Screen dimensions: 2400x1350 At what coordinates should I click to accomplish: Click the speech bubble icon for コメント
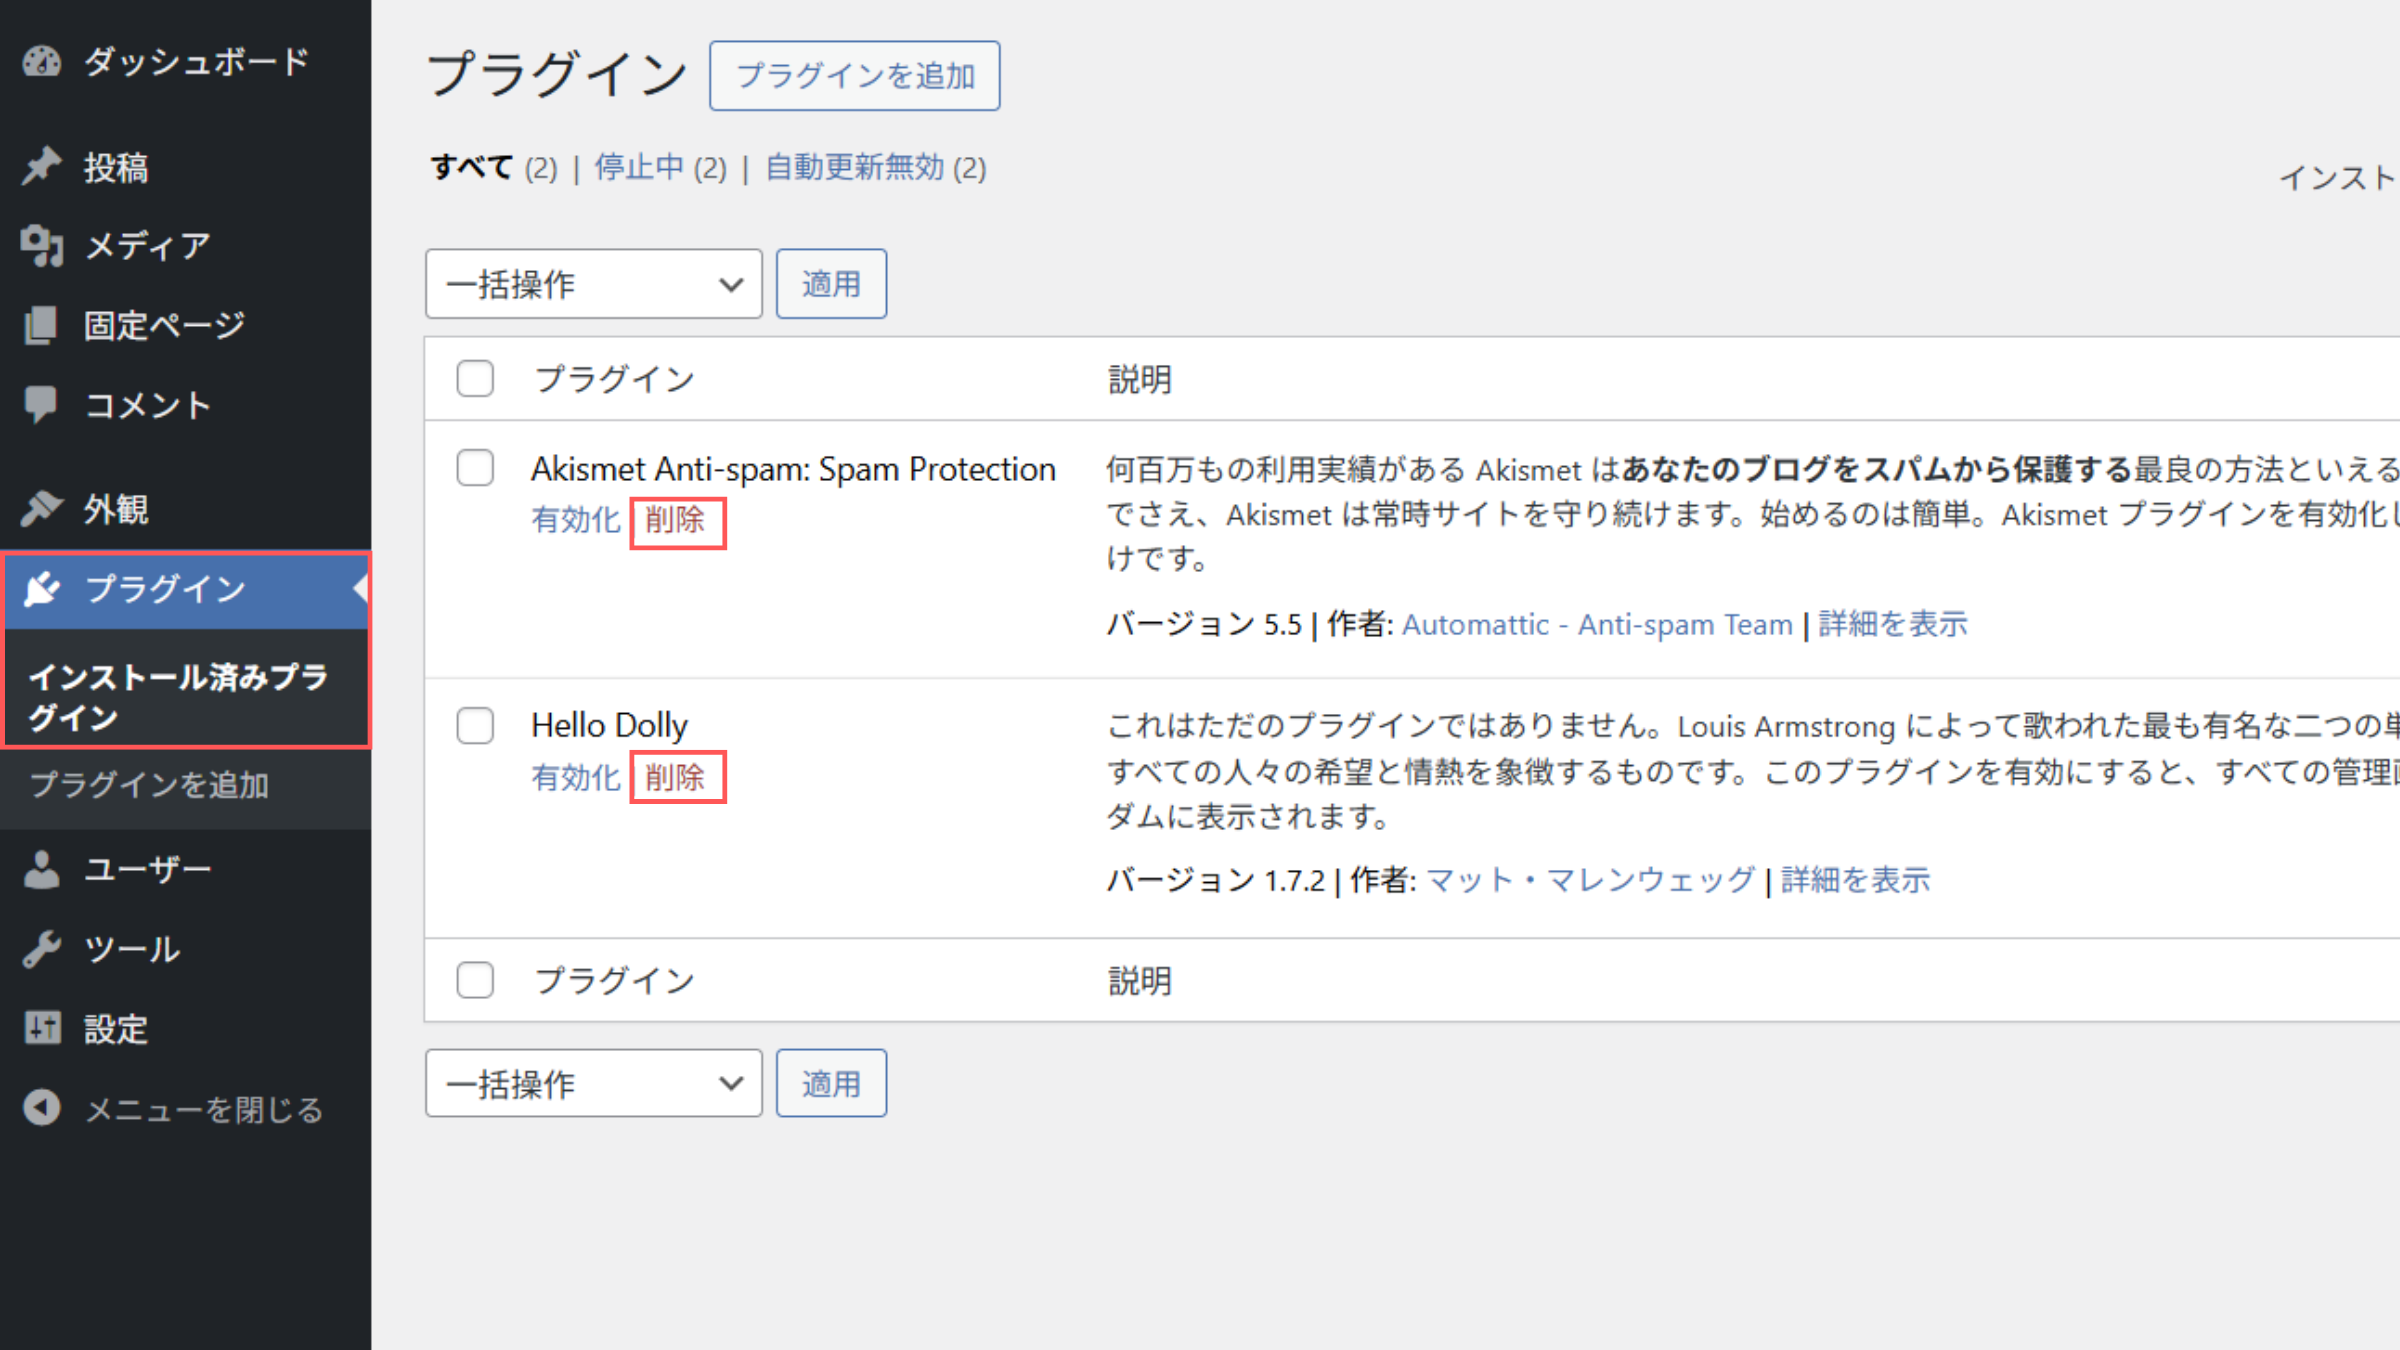(x=42, y=404)
